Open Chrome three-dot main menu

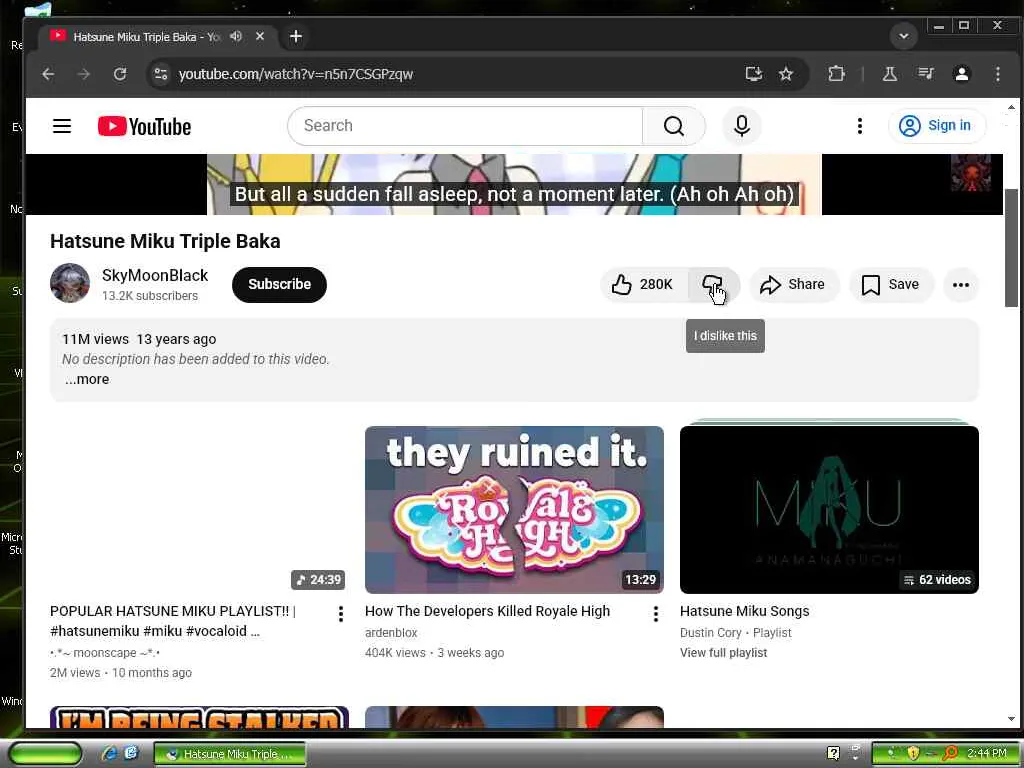pos(997,74)
